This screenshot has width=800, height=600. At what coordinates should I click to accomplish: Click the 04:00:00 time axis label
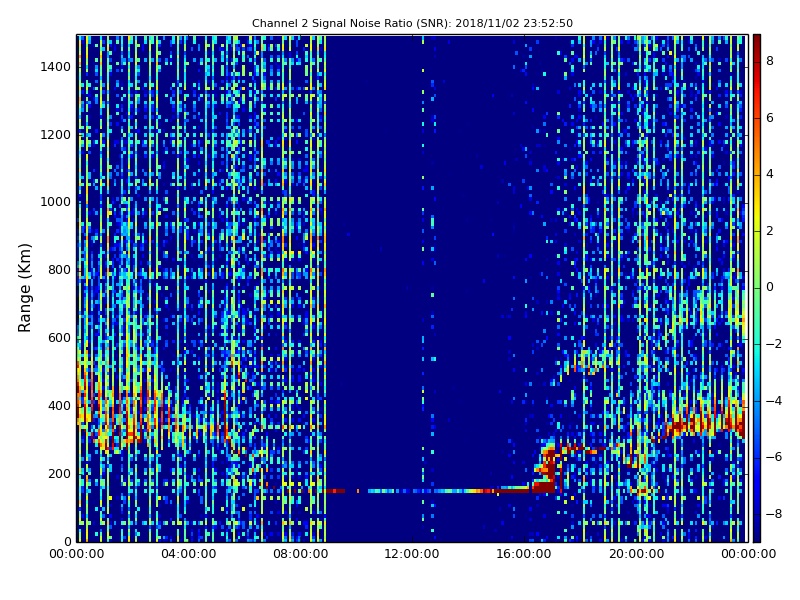(x=189, y=554)
